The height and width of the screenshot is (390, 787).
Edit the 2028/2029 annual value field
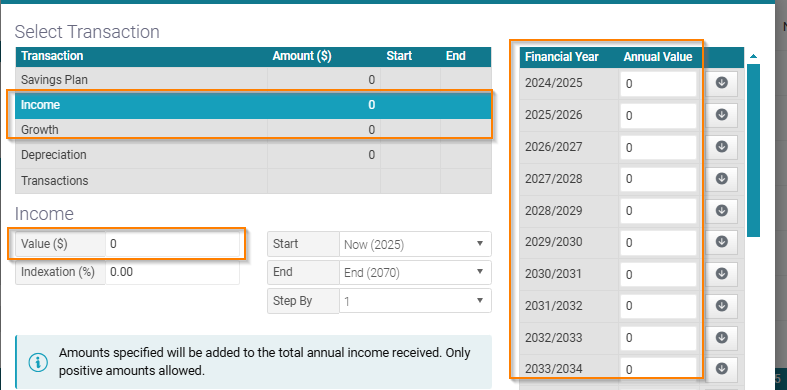tap(658, 211)
